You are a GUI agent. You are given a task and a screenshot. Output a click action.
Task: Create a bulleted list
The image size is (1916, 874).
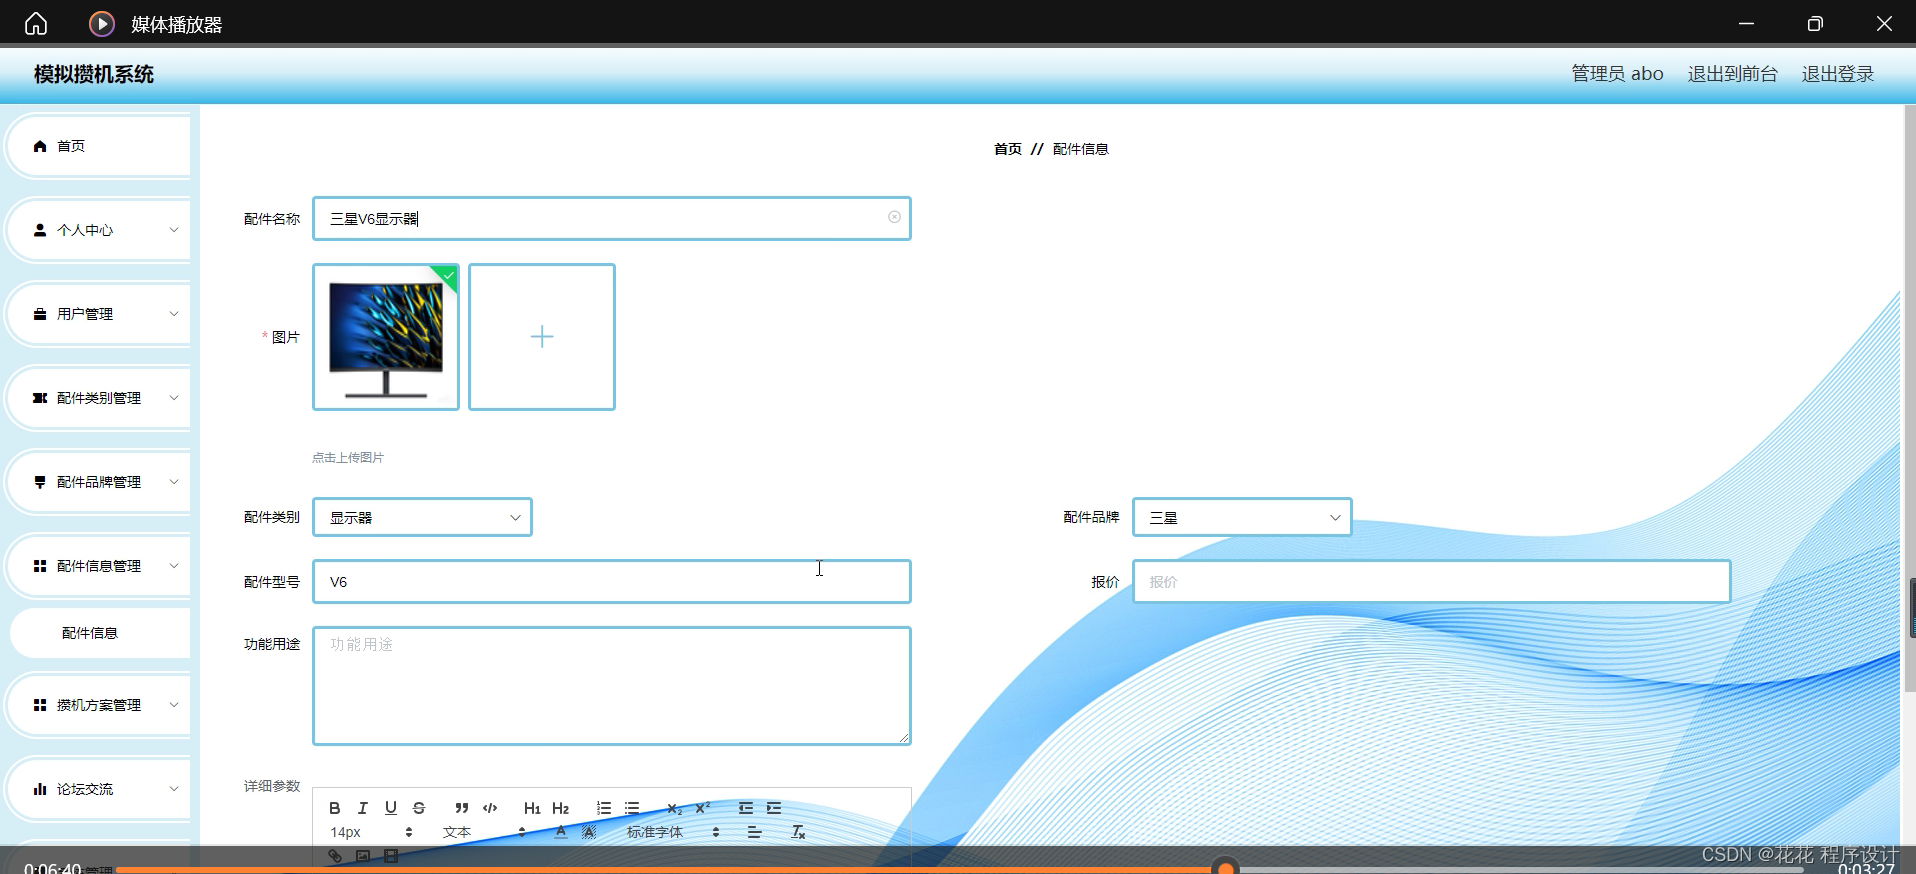click(x=631, y=808)
